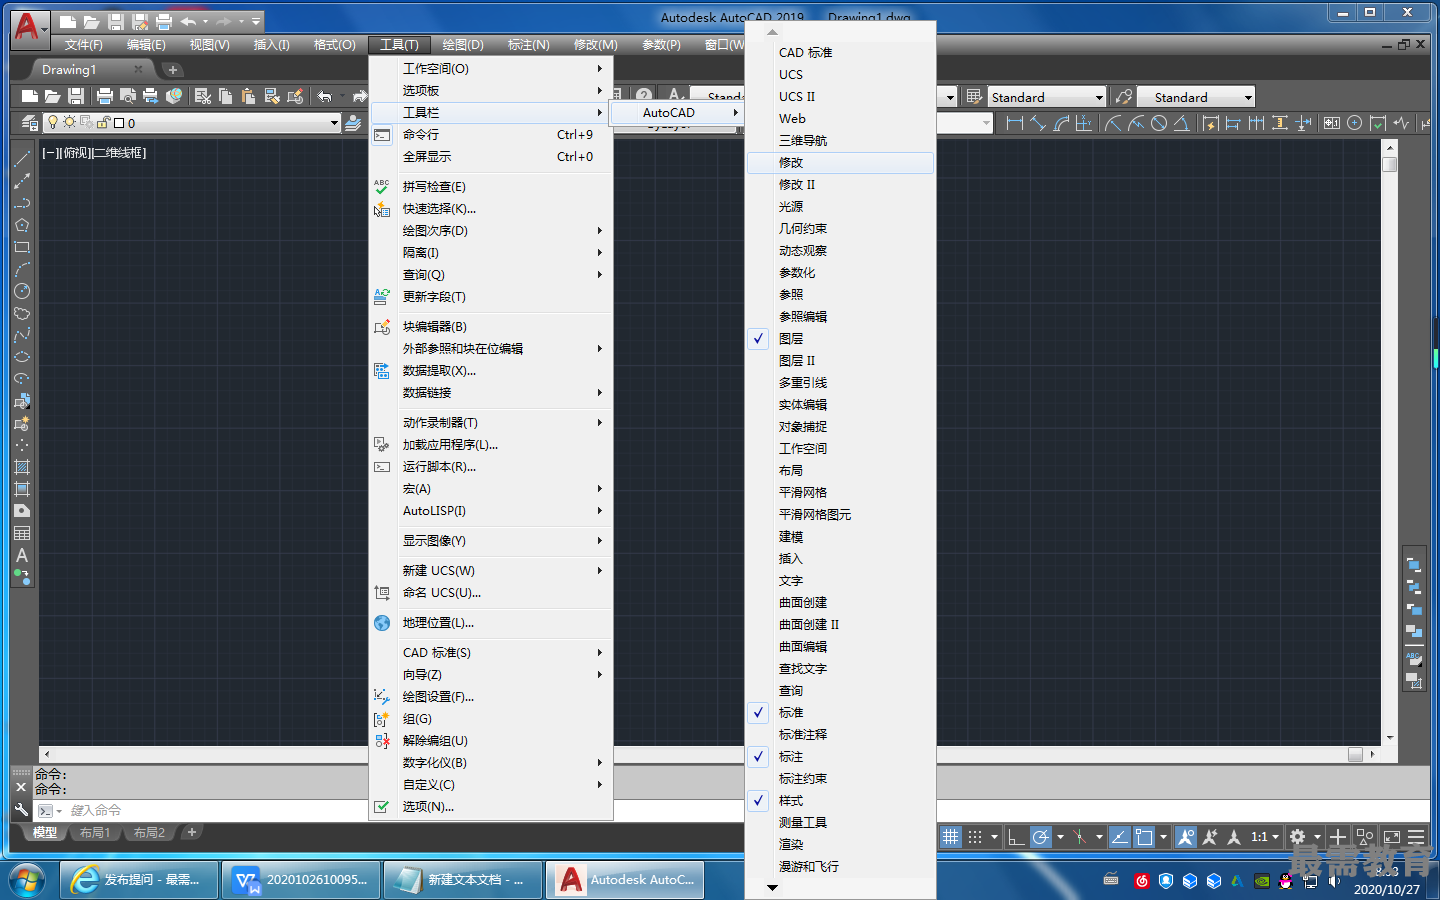Toggle object snap in status bar
Viewport: 1440px width, 900px height.
pyautogui.click(x=1144, y=836)
